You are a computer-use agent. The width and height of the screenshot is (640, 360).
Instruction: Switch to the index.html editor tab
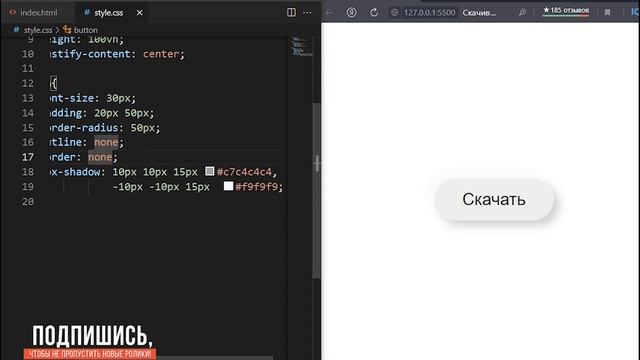coord(33,13)
